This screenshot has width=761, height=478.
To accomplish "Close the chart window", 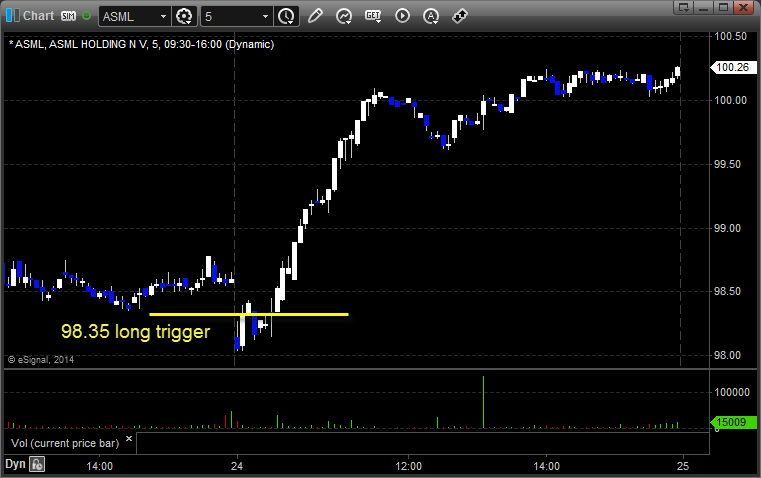I will point(743,7).
